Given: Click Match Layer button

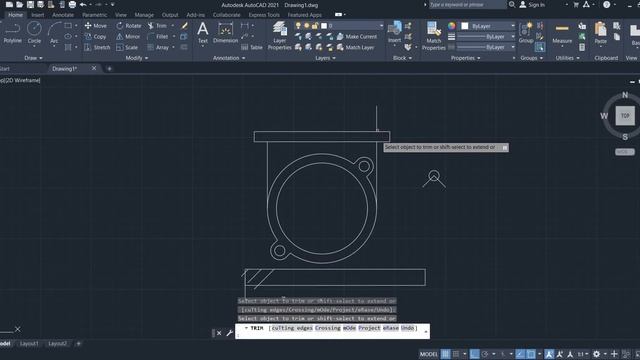Looking at the screenshot, I should click(356, 47).
